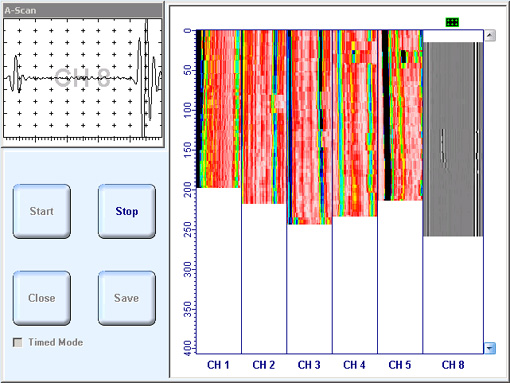
Task: Save the scan with Save button
Action: pos(127,298)
